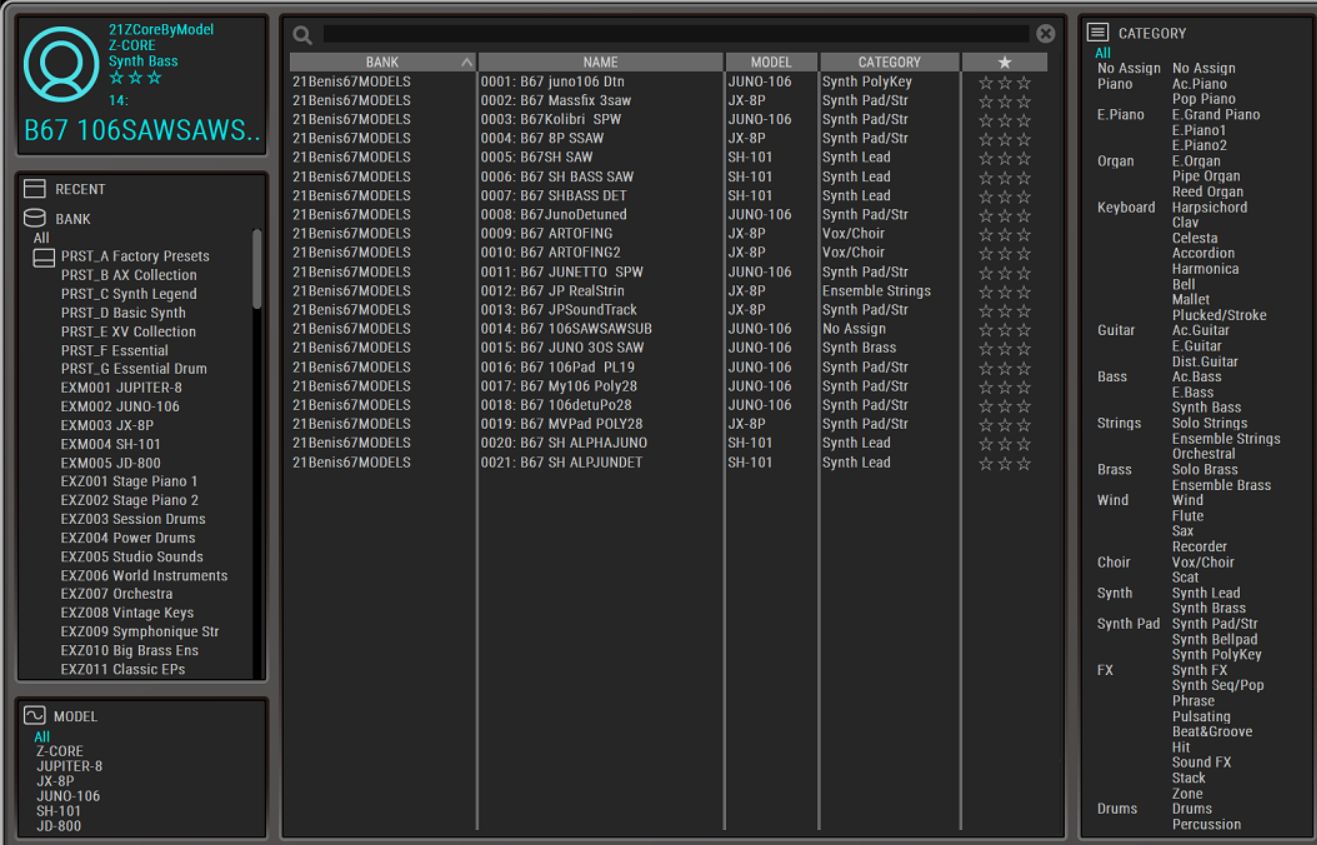Select patch 0006: B67 SH BASS SAW
Image resolution: width=1317 pixels, height=845 pixels.
pyautogui.click(x=557, y=177)
